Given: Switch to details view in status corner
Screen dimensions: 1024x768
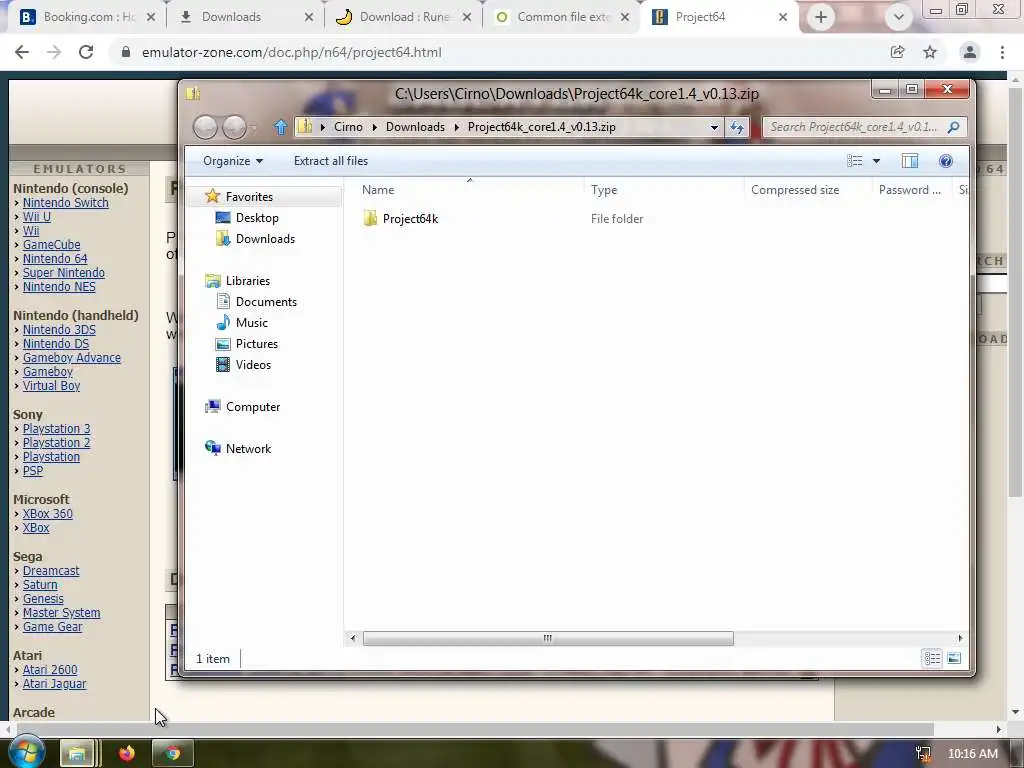Looking at the screenshot, I should (932, 658).
